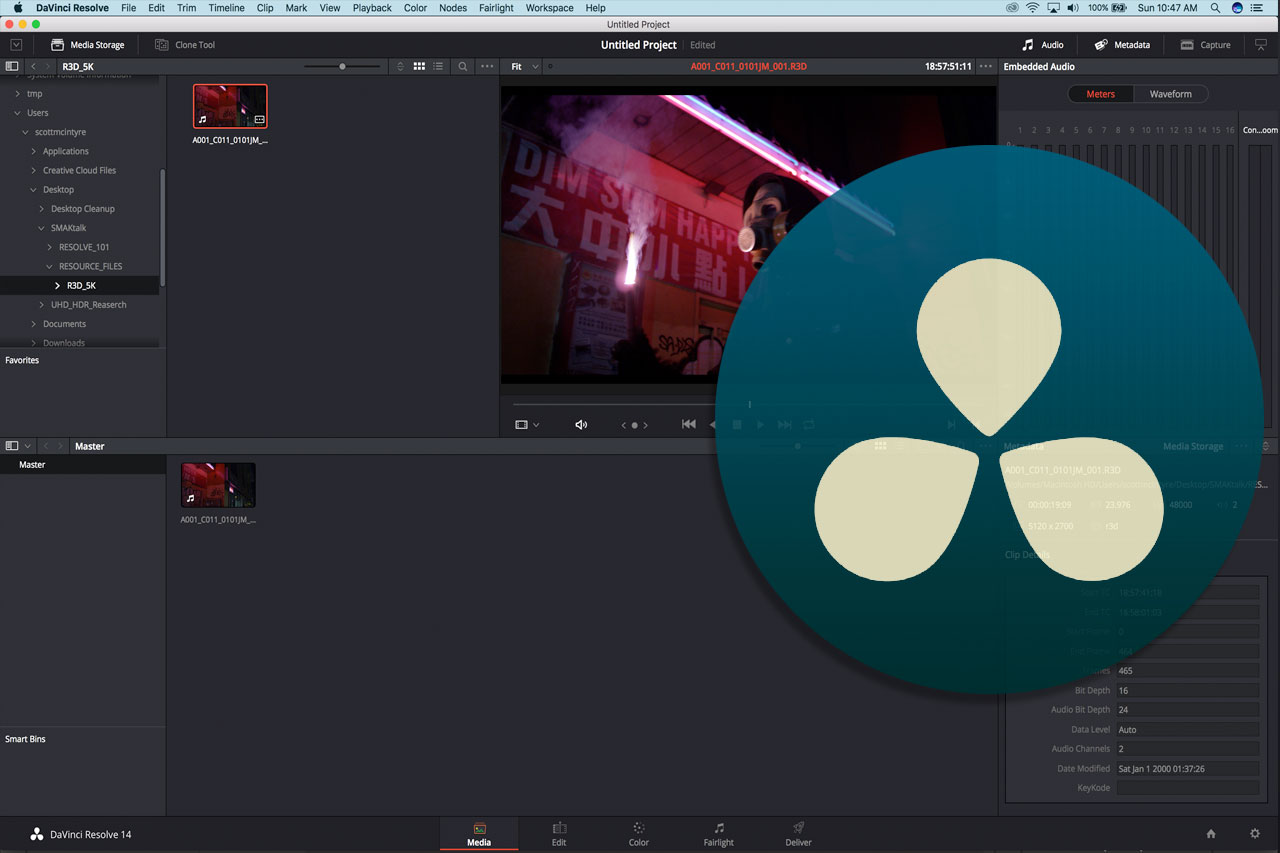
Task: Open Project Manager home icon
Action: 1211,834
